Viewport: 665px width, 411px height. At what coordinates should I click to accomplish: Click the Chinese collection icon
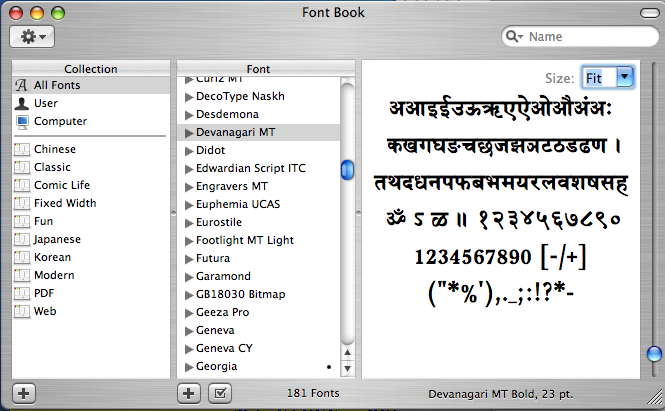(x=22, y=149)
